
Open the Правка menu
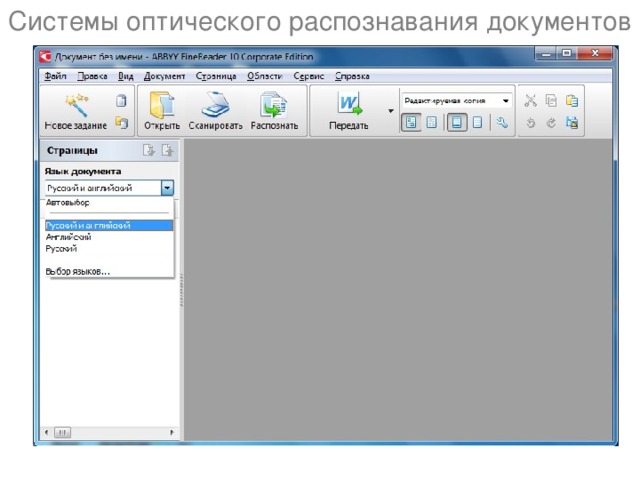(92, 76)
